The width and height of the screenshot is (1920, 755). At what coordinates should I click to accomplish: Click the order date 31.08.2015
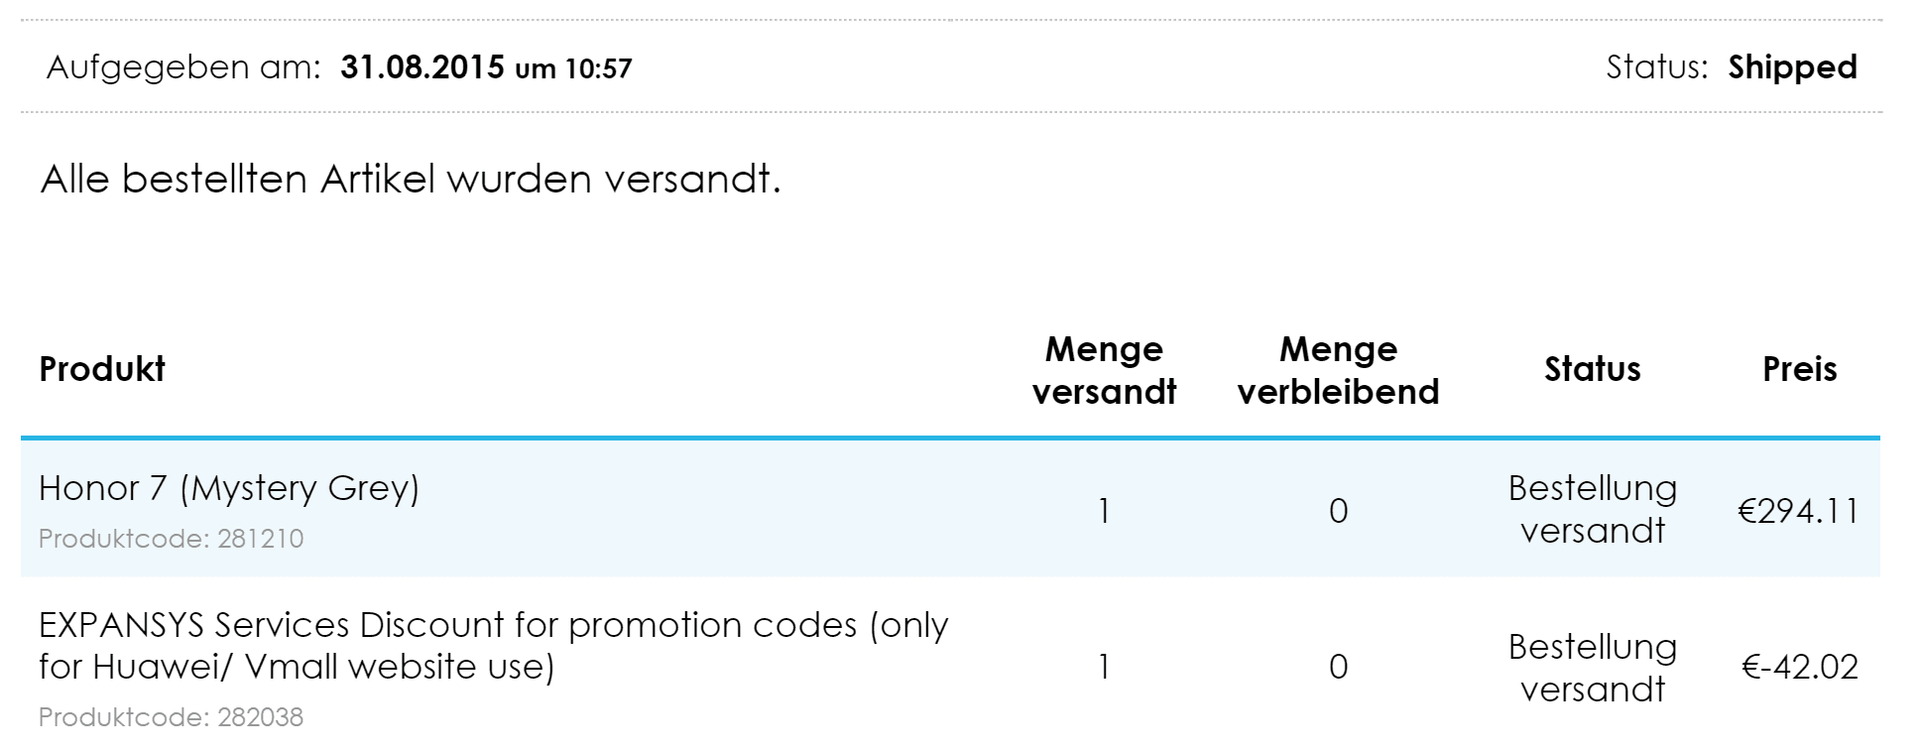(422, 67)
